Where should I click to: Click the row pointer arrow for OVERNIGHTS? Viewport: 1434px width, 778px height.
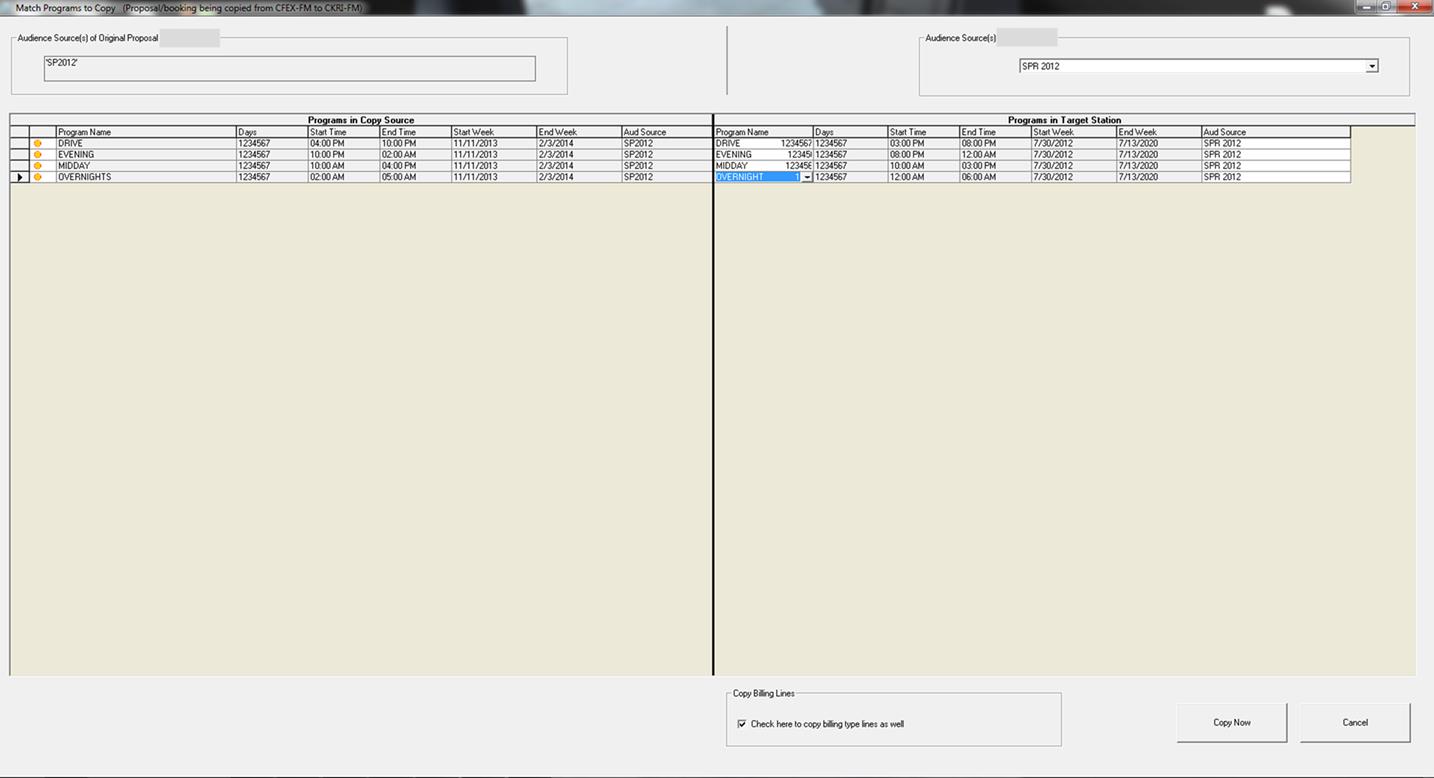pyautogui.click(x=20, y=177)
